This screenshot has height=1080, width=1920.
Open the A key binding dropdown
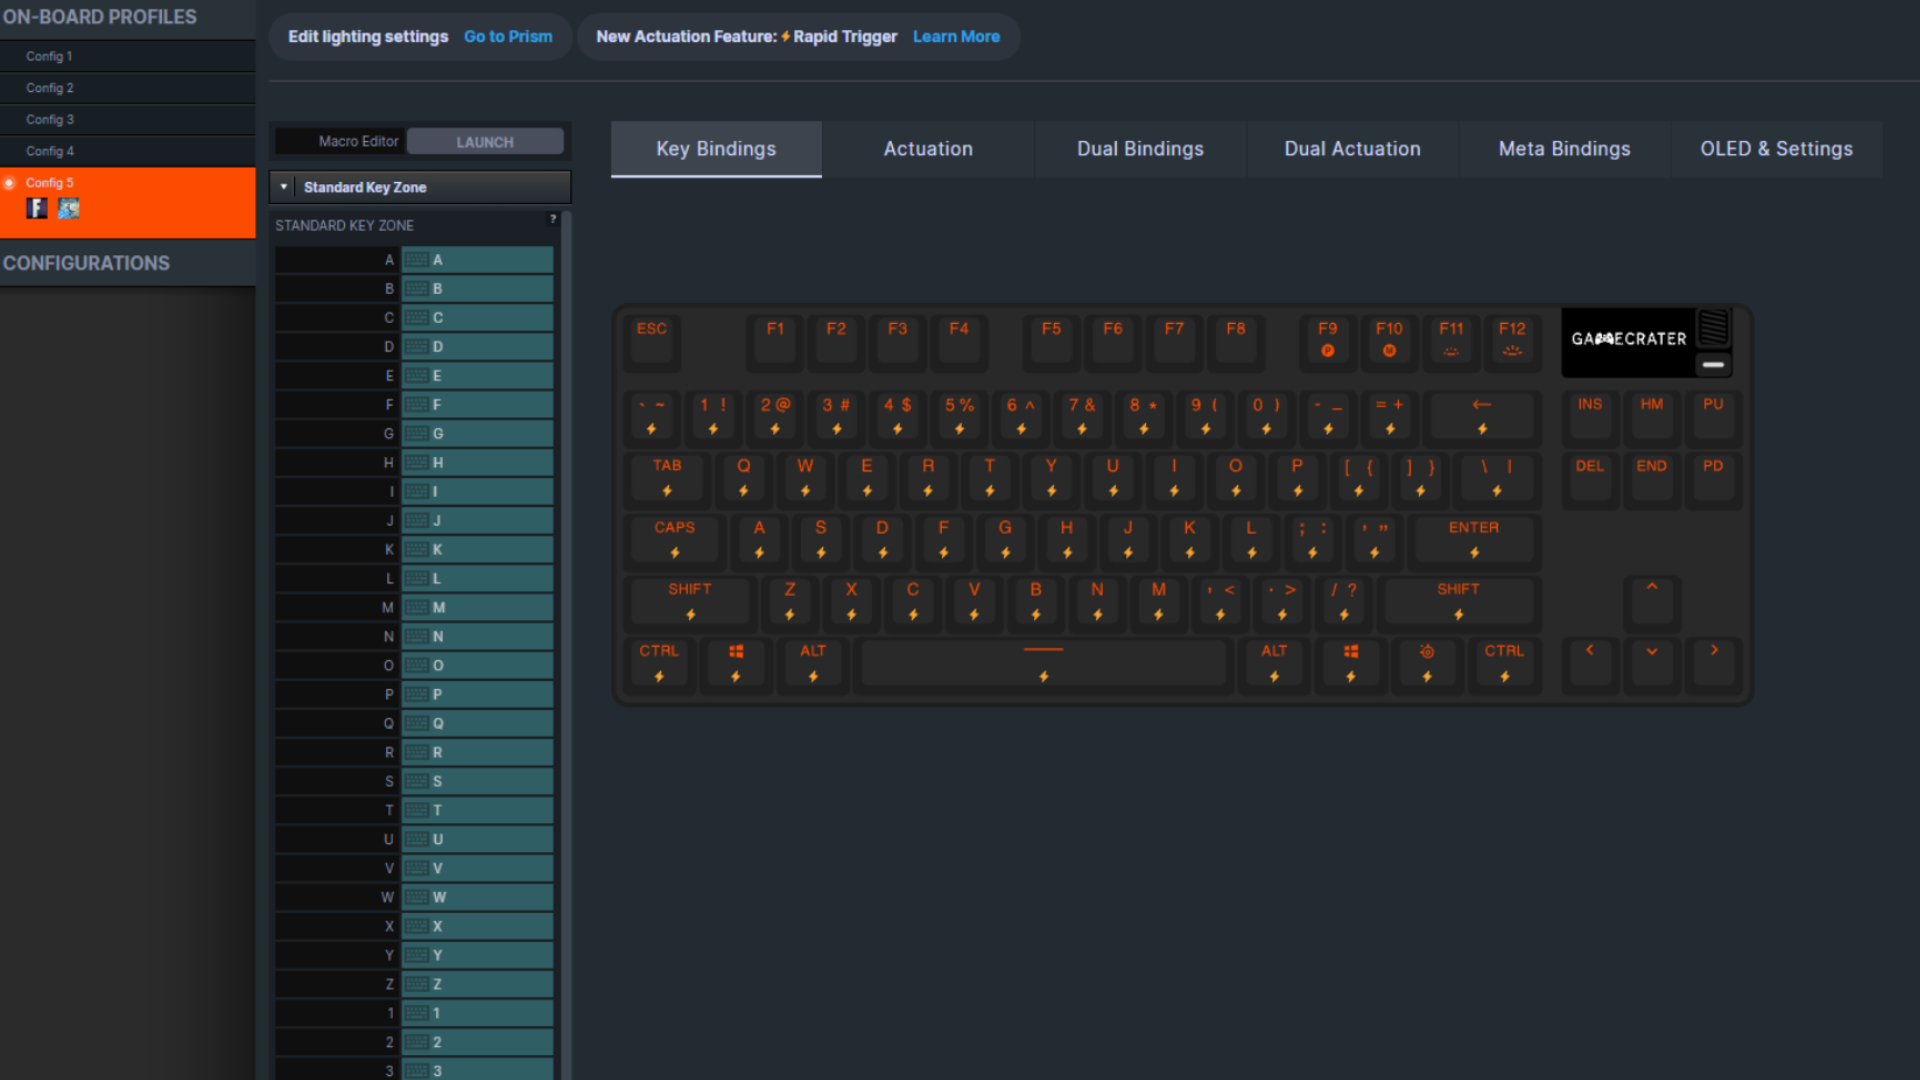477,259
